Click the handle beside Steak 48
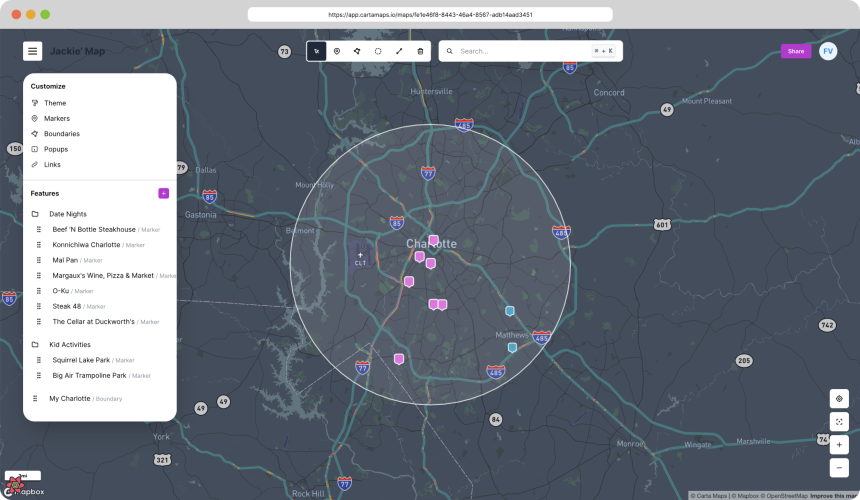The width and height of the screenshot is (860, 500). pyautogui.click(x=39, y=306)
